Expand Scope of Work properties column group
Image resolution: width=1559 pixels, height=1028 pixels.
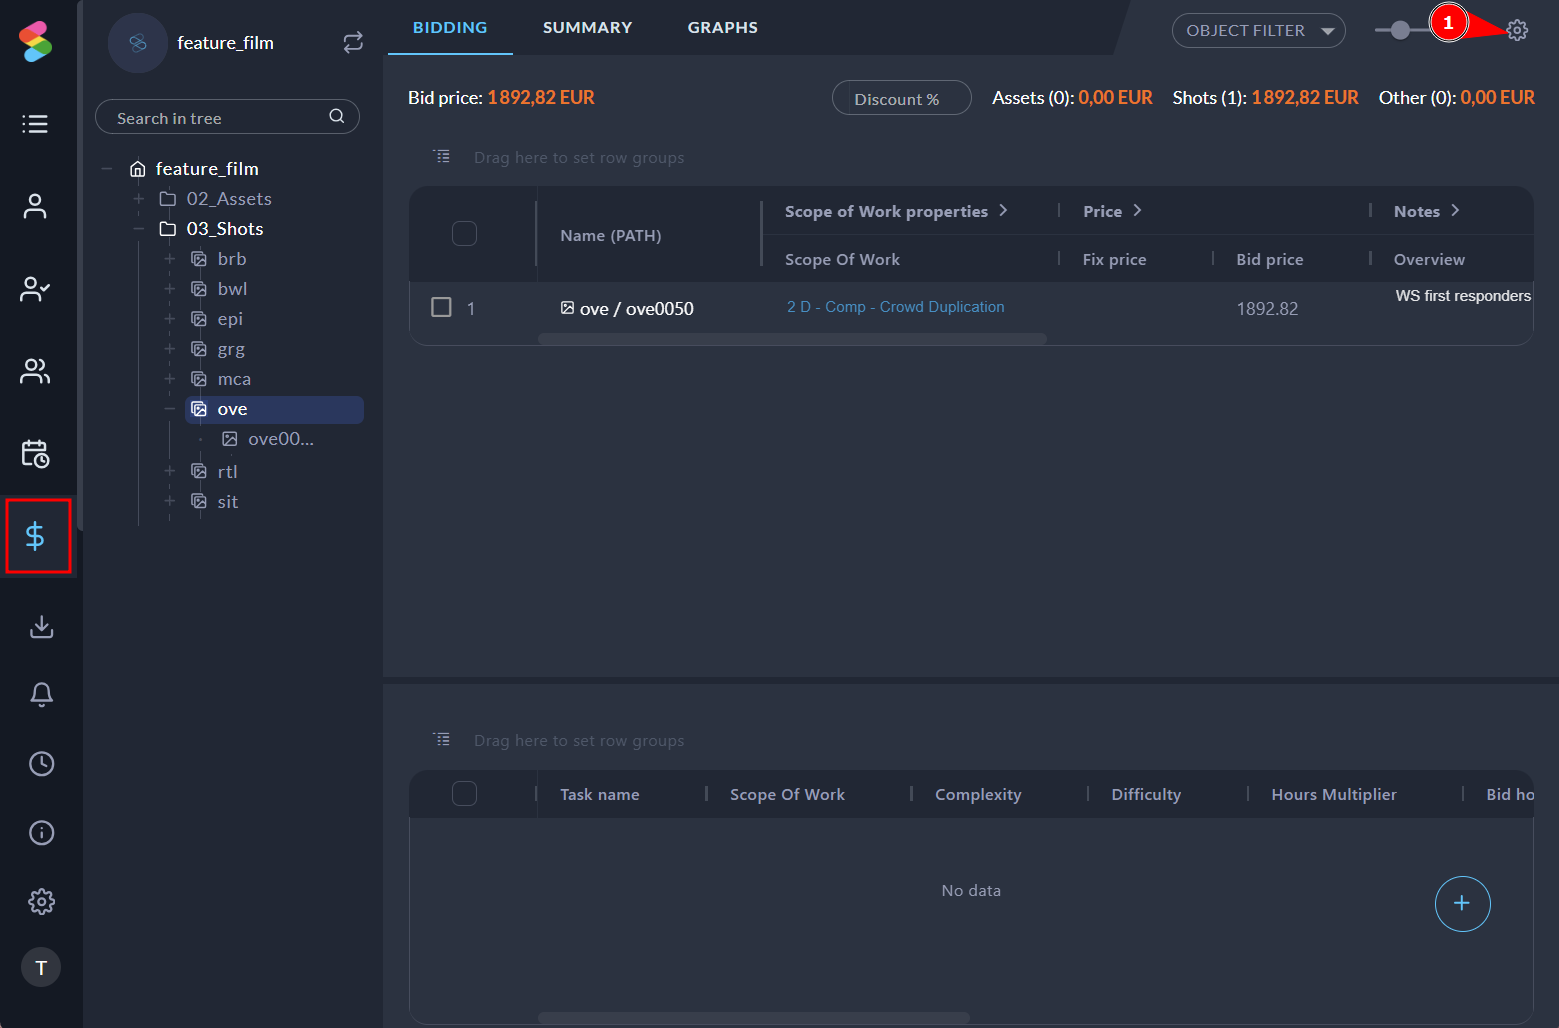(x=1003, y=211)
